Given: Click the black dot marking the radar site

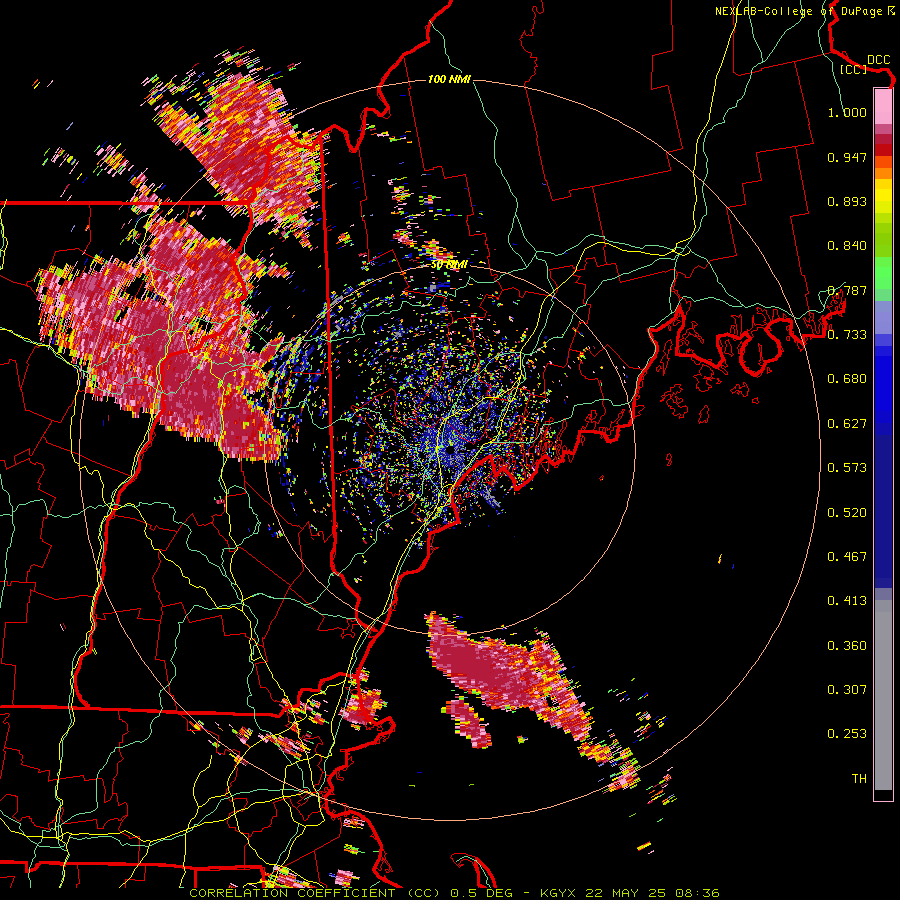Looking at the screenshot, I should pos(451,450).
